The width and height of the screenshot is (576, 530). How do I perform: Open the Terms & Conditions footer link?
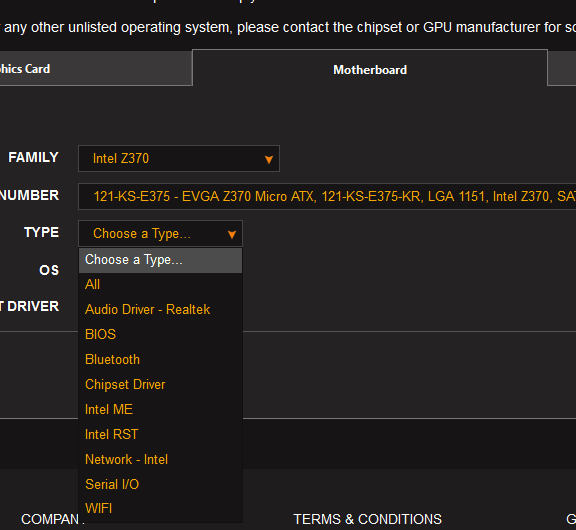(367, 519)
